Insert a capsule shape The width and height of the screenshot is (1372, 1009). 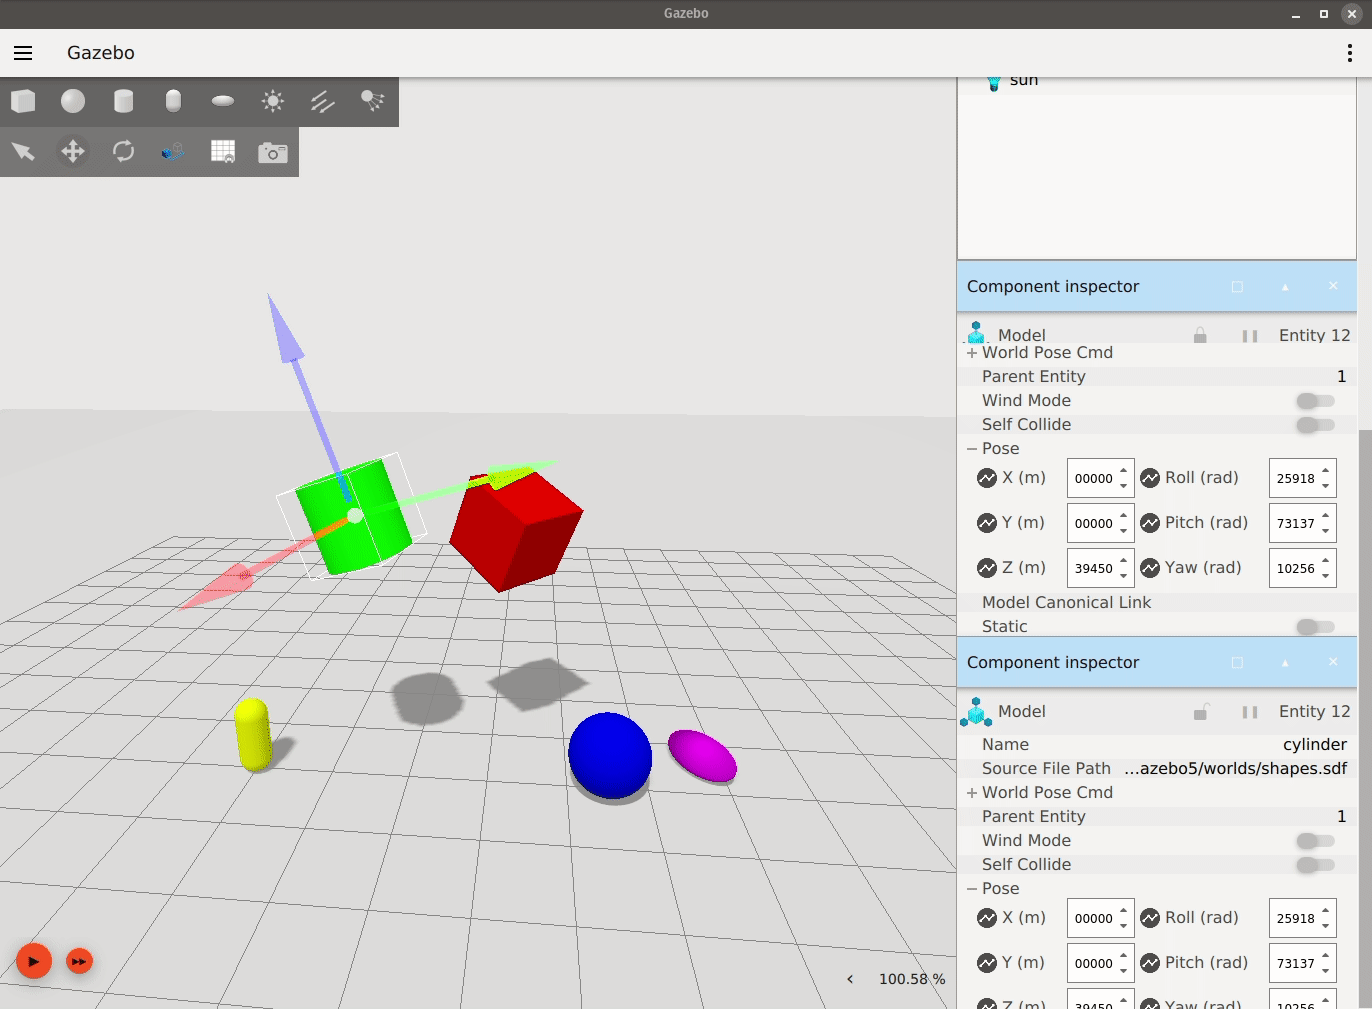tap(173, 101)
